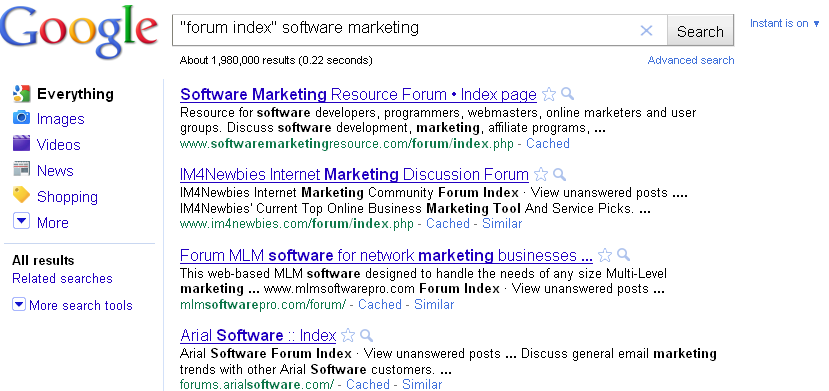Switch to Videos results
The height and width of the screenshot is (391, 829).
[x=58, y=145]
